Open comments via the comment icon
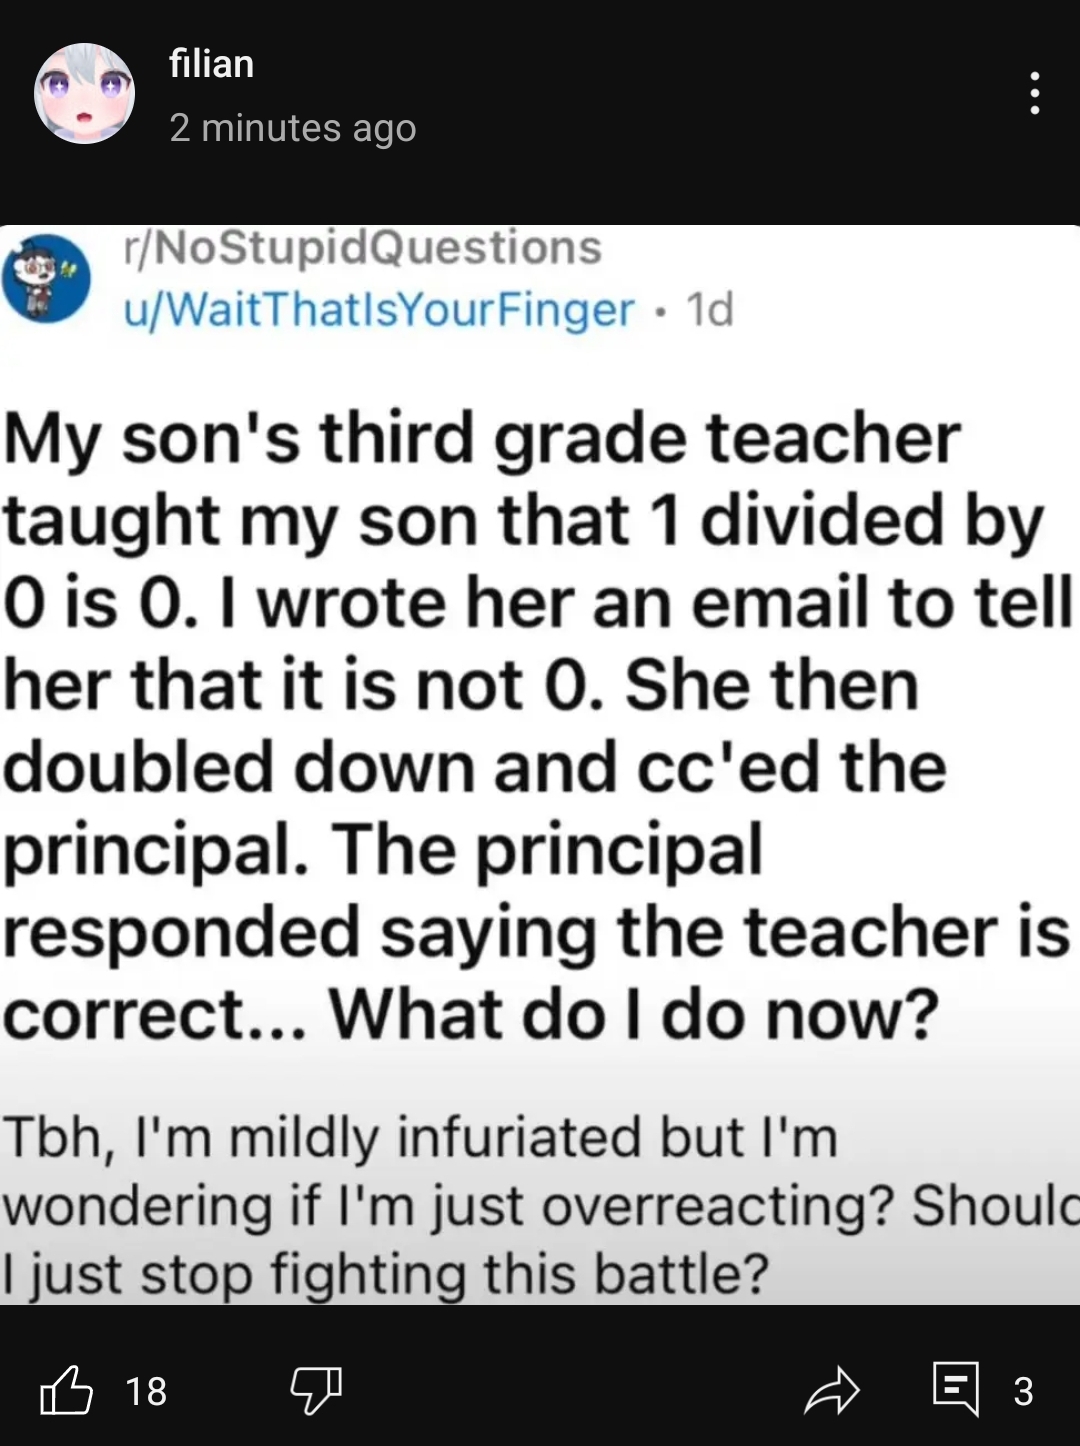Screen dimensions: 1080x1446 point(955,1388)
